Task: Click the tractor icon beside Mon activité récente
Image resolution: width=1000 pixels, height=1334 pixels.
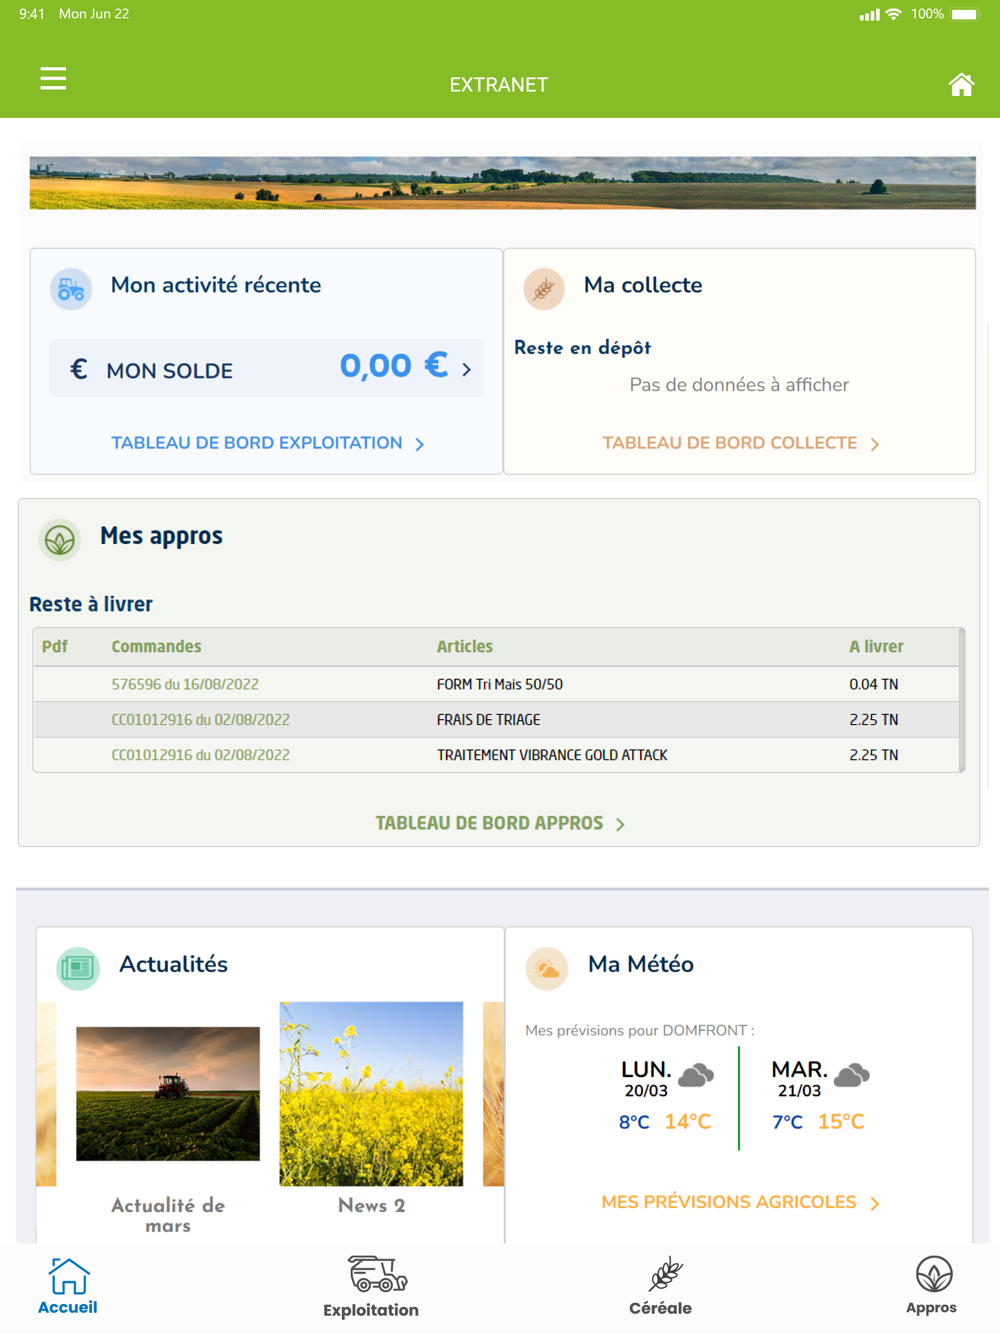Action: pos(71,289)
